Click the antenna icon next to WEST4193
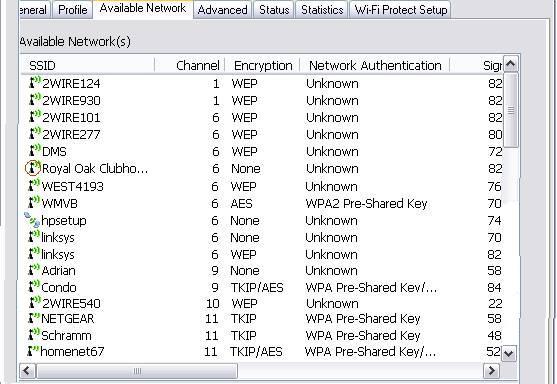 pyautogui.click(x=34, y=185)
